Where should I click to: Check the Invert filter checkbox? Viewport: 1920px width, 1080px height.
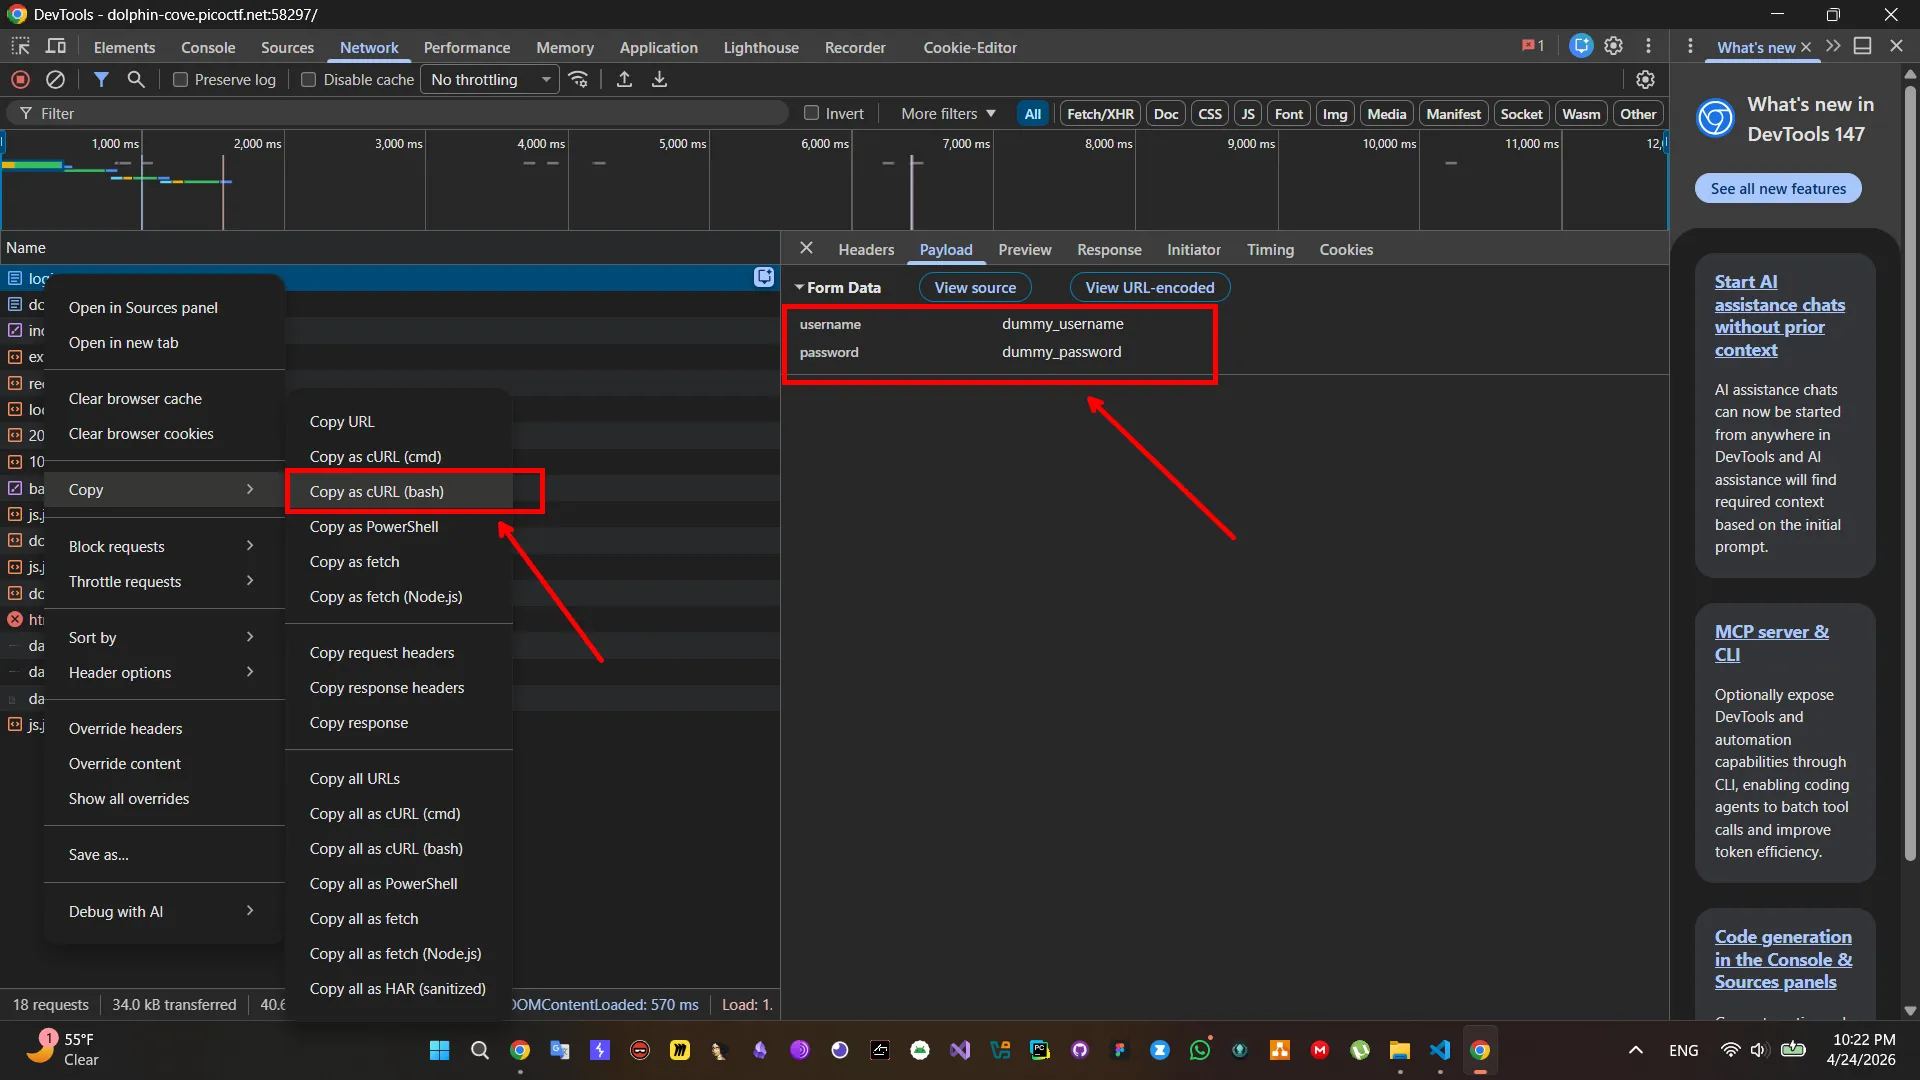[x=811, y=113]
